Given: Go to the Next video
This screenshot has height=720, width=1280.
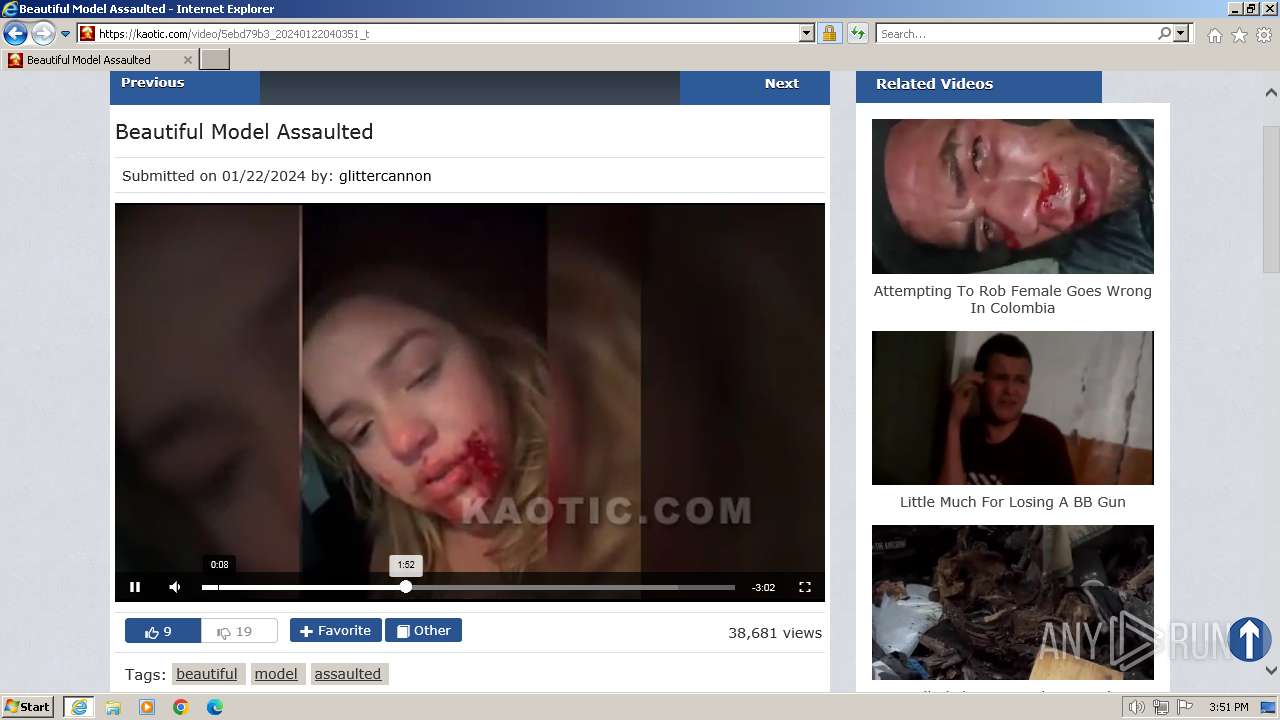Looking at the screenshot, I should 755,85.
